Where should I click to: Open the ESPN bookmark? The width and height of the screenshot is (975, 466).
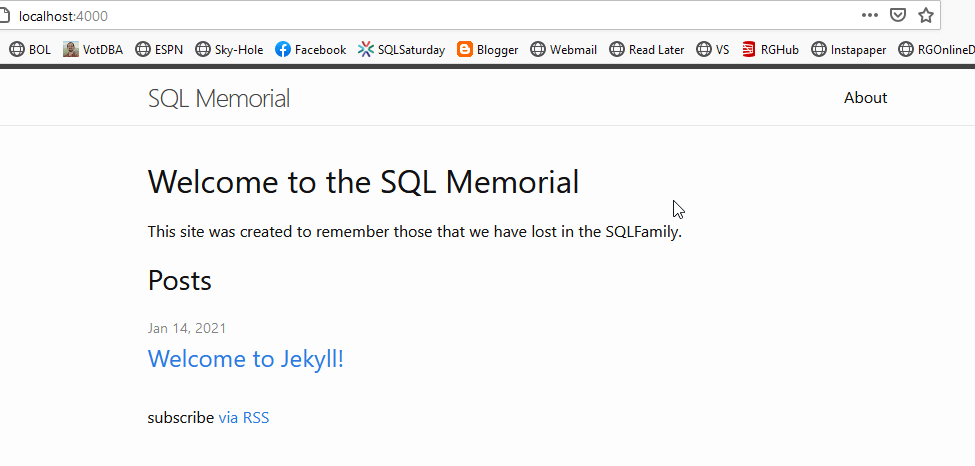[159, 49]
